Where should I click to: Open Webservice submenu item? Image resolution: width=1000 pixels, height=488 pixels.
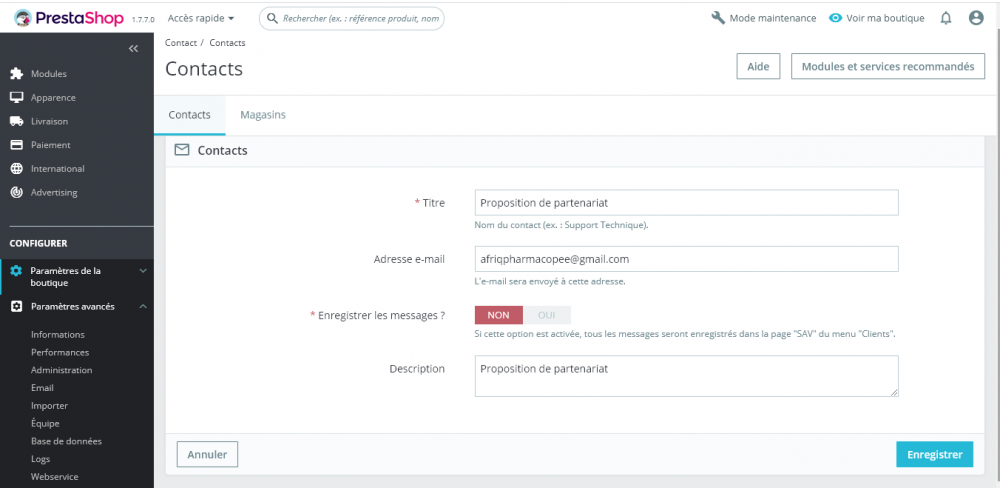tap(55, 477)
